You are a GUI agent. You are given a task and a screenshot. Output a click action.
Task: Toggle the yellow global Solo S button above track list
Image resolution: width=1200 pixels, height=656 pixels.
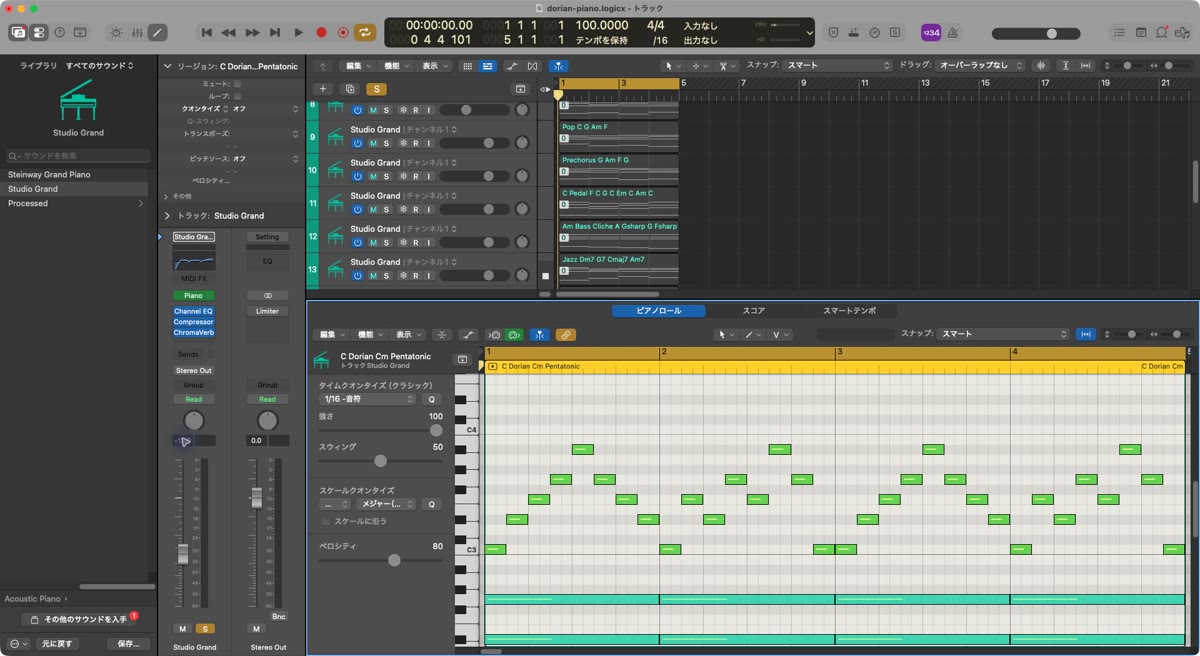click(x=377, y=89)
